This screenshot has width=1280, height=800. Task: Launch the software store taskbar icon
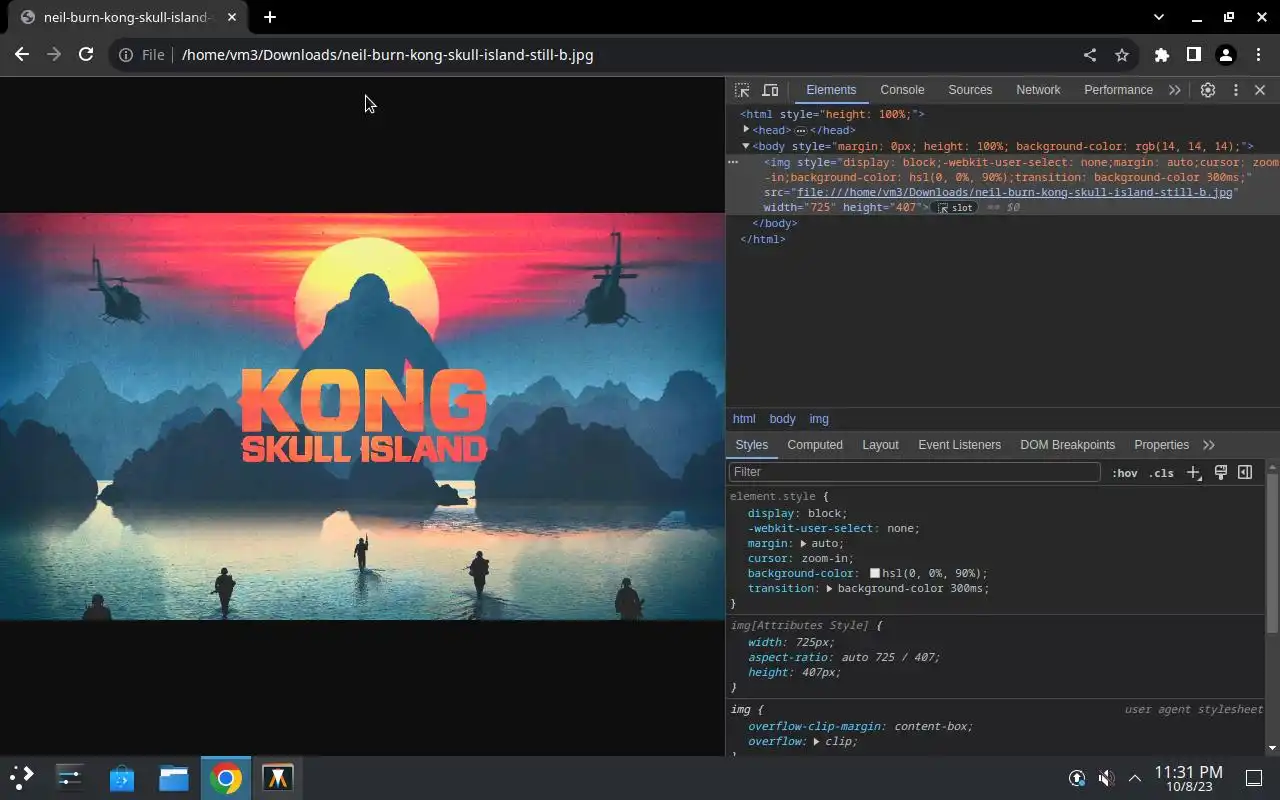[x=122, y=778]
